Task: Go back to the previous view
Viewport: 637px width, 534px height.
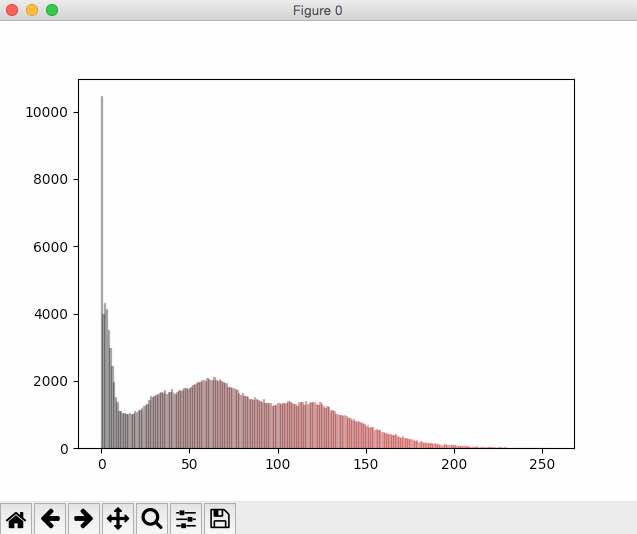Action: (x=50, y=519)
